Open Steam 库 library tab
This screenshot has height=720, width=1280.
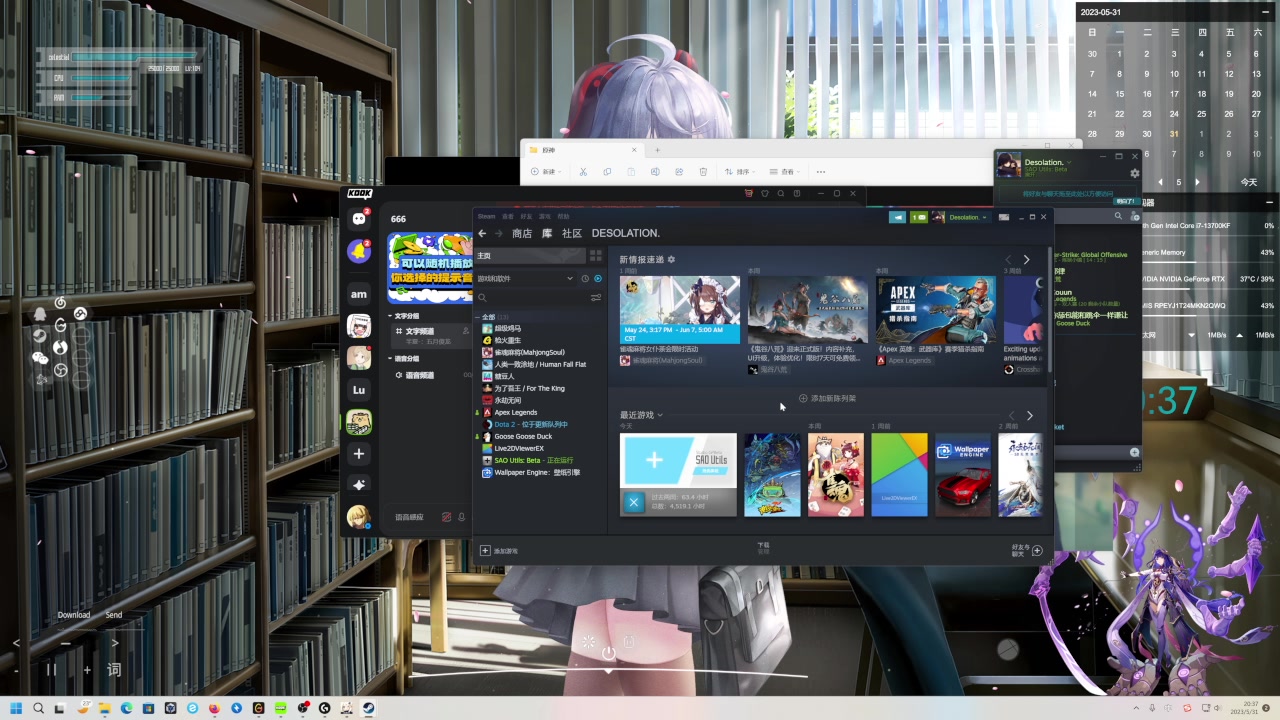point(547,233)
